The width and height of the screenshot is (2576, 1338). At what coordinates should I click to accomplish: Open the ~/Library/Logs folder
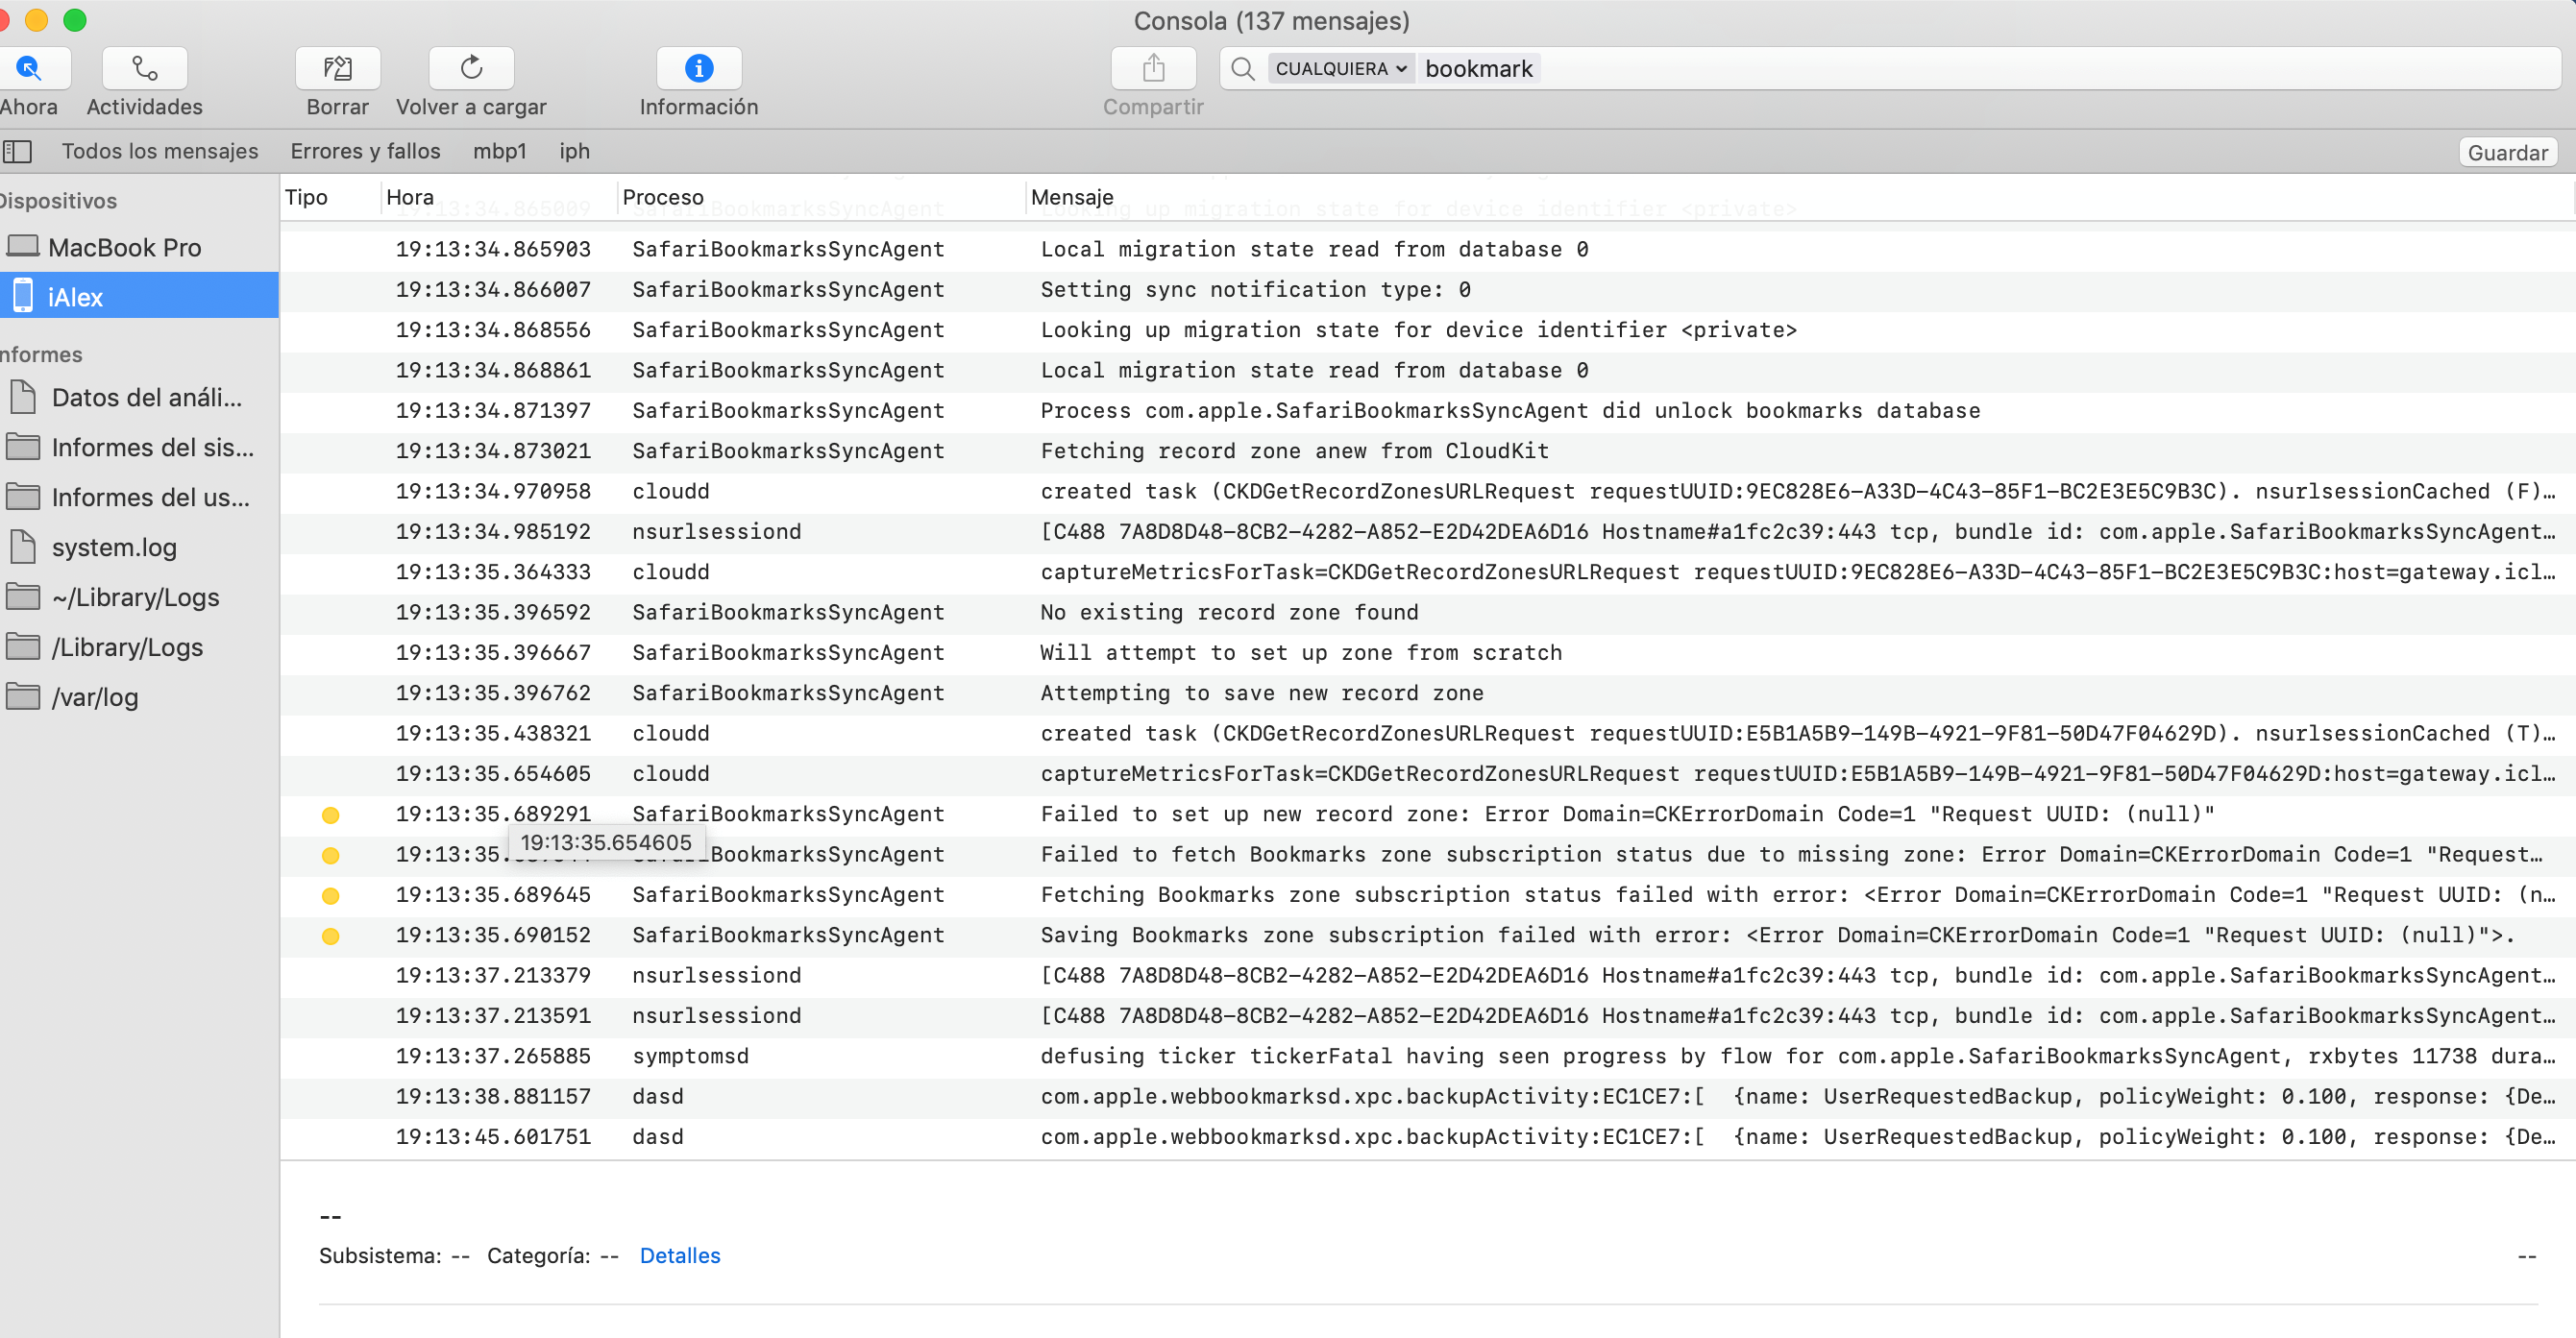[x=135, y=597]
